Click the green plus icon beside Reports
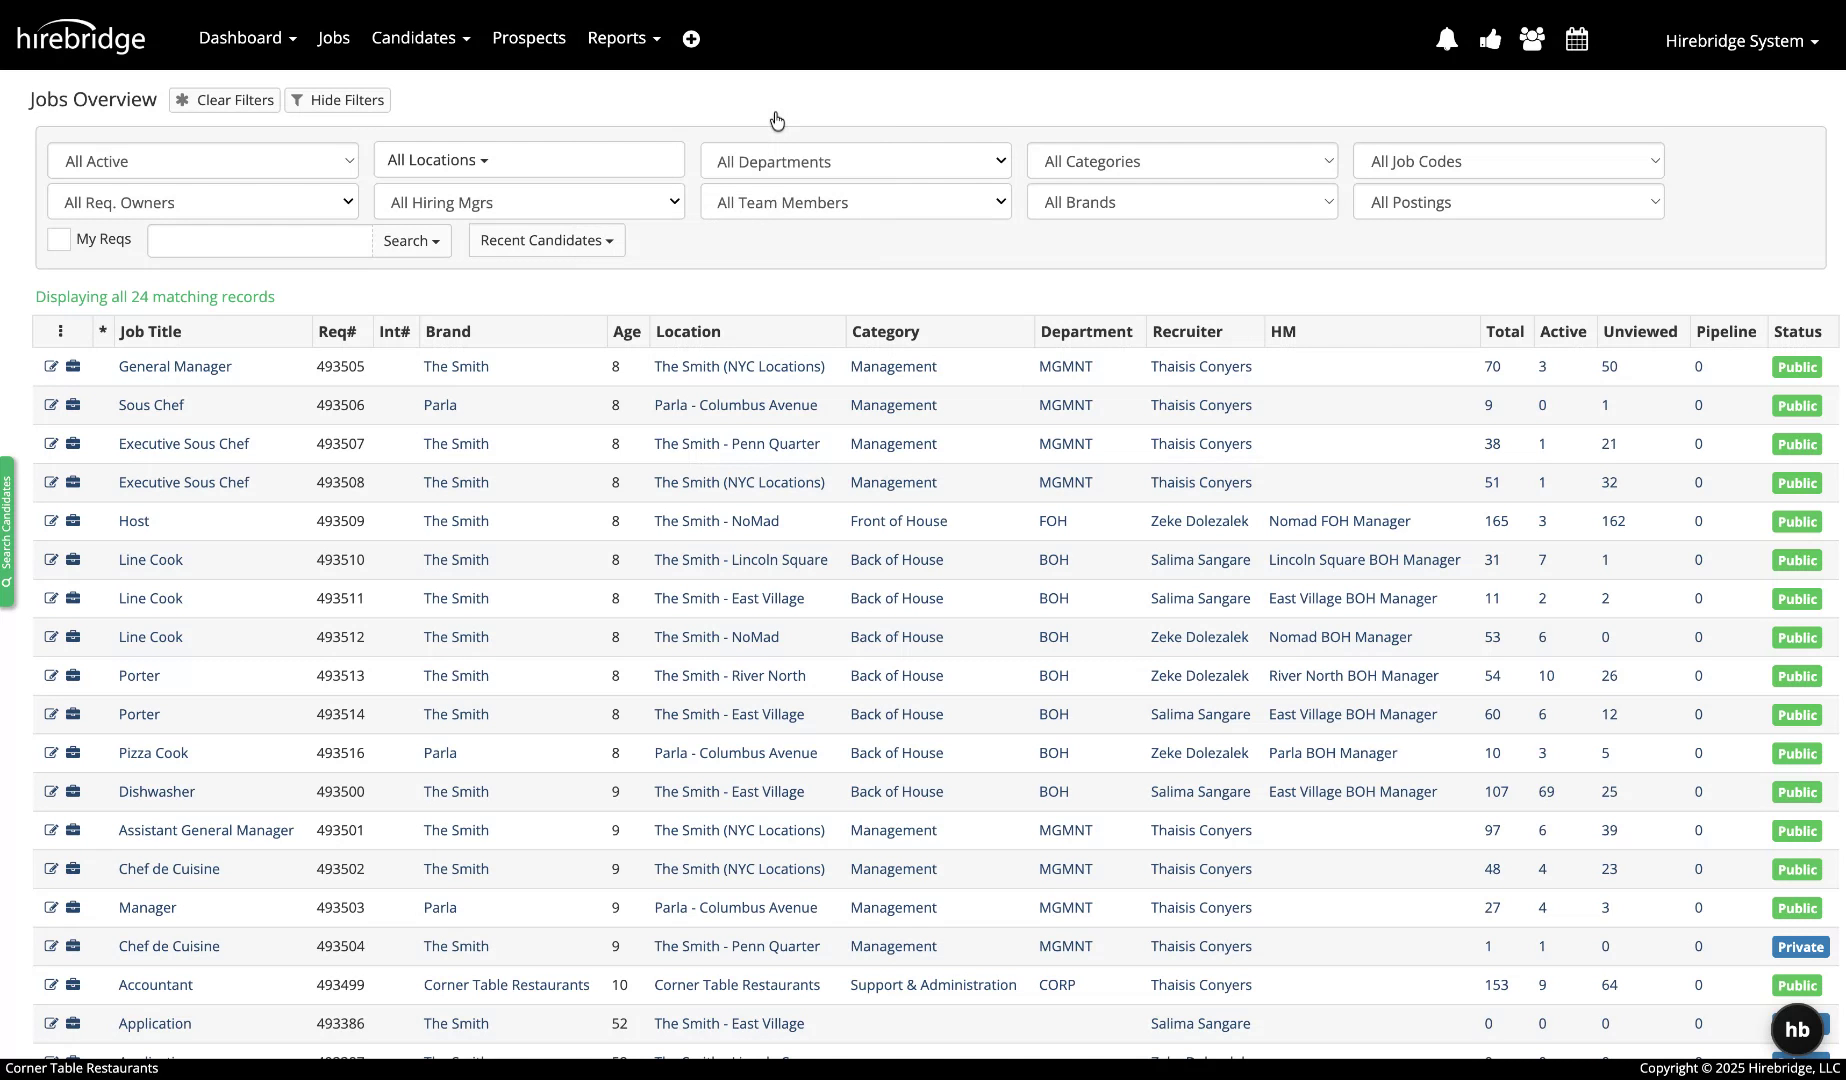The height and width of the screenshot is (1080, 1846). pos(692,38)
